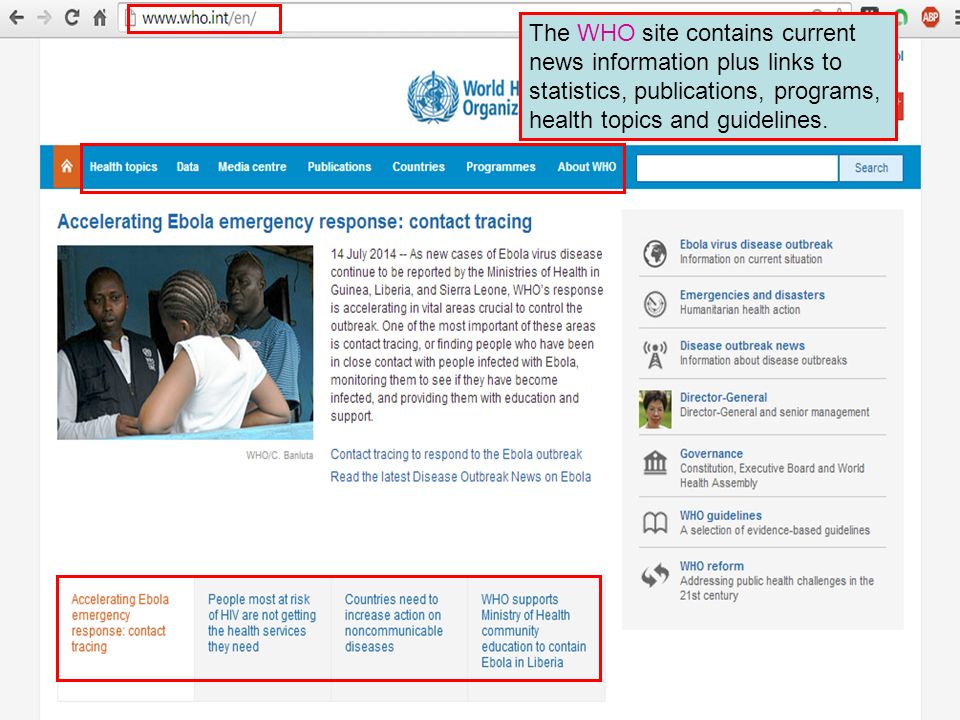960x720 pixels.
Task: Click the Search button
Action: [871, 168]
